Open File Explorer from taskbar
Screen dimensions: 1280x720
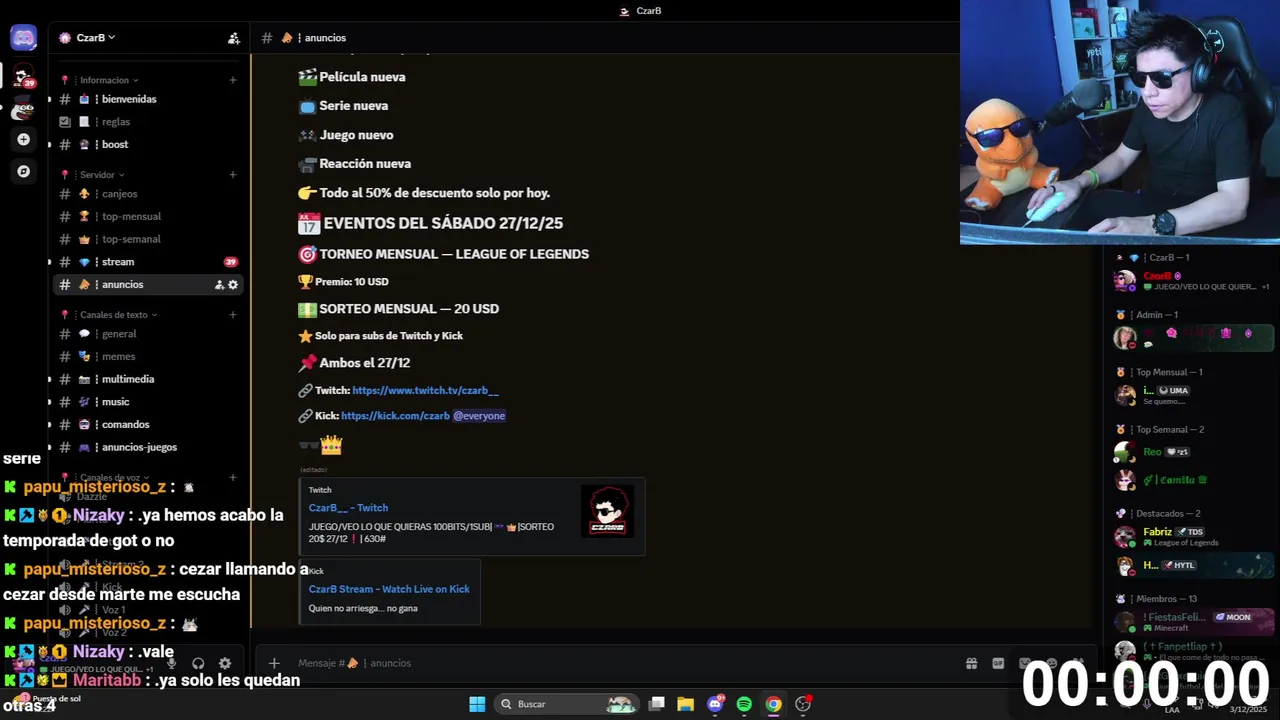coord(685,704)
